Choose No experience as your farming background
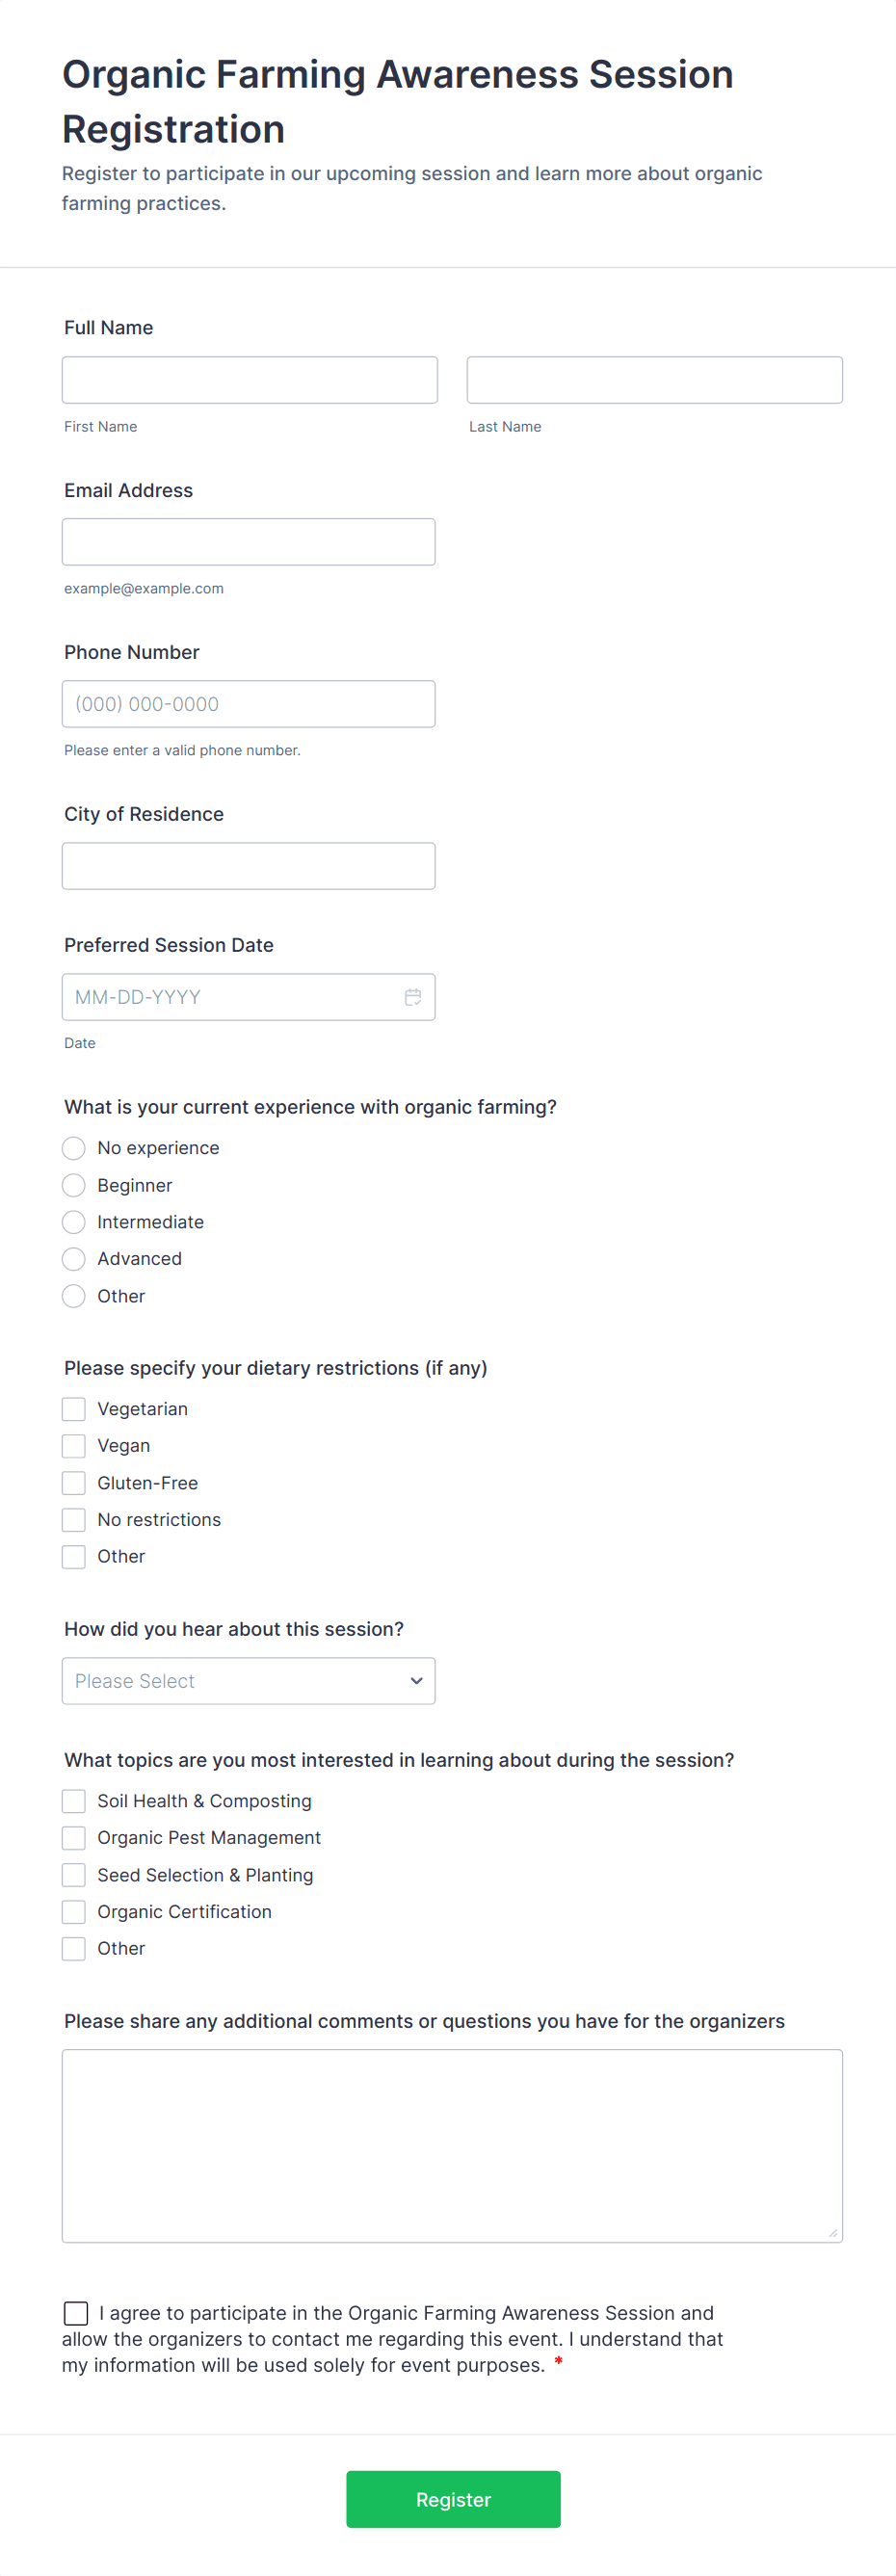The width and height of the screenshot is (896, 2576). (73, 1148)
